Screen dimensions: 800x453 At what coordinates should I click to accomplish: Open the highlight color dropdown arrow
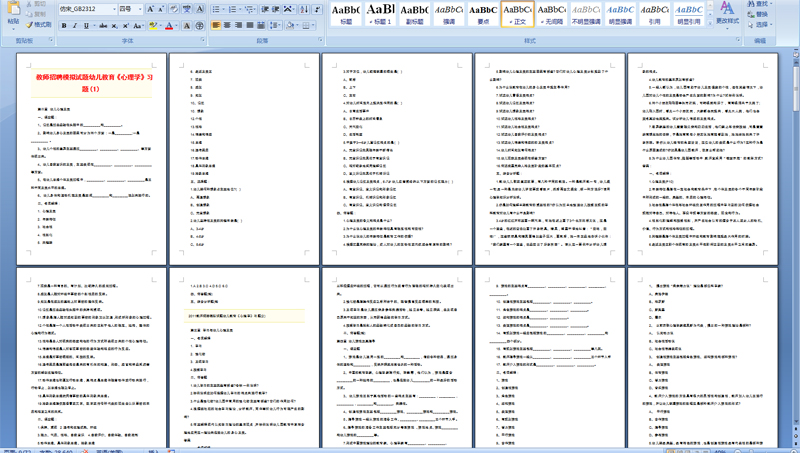click(161, 26)
